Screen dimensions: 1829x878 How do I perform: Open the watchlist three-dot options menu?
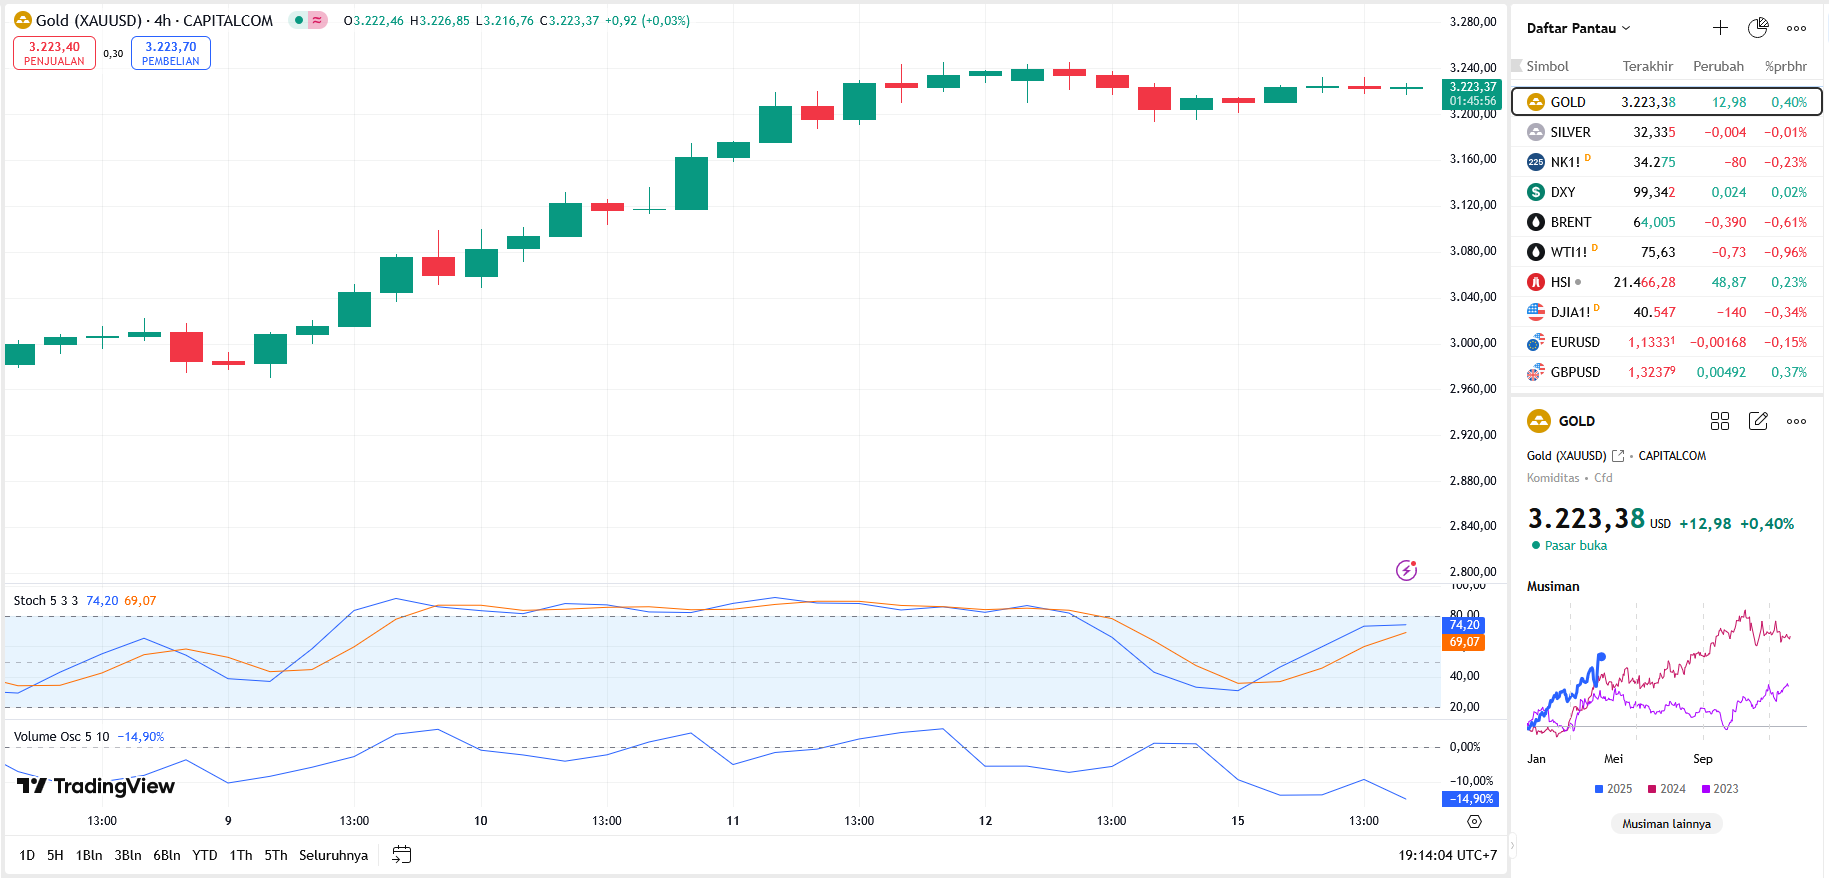click(x=1796, y=28)
